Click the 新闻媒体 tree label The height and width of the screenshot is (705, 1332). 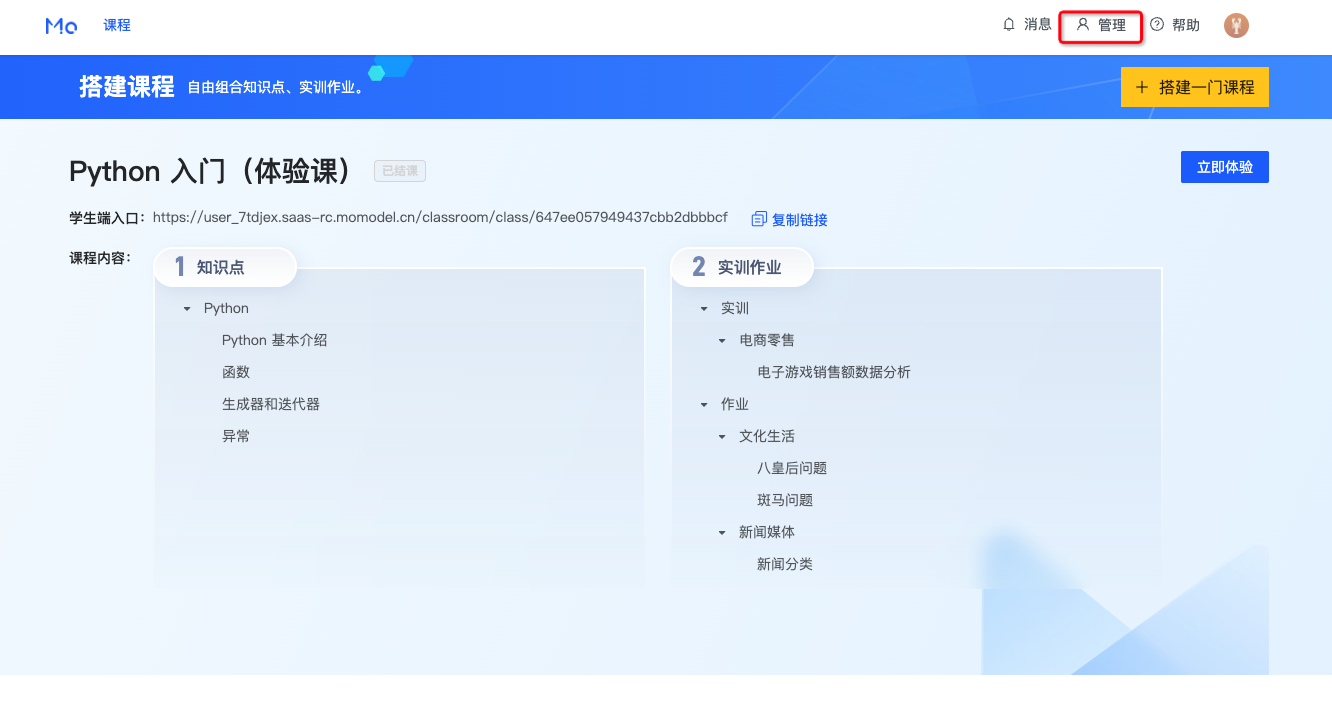tap(767, 532)
